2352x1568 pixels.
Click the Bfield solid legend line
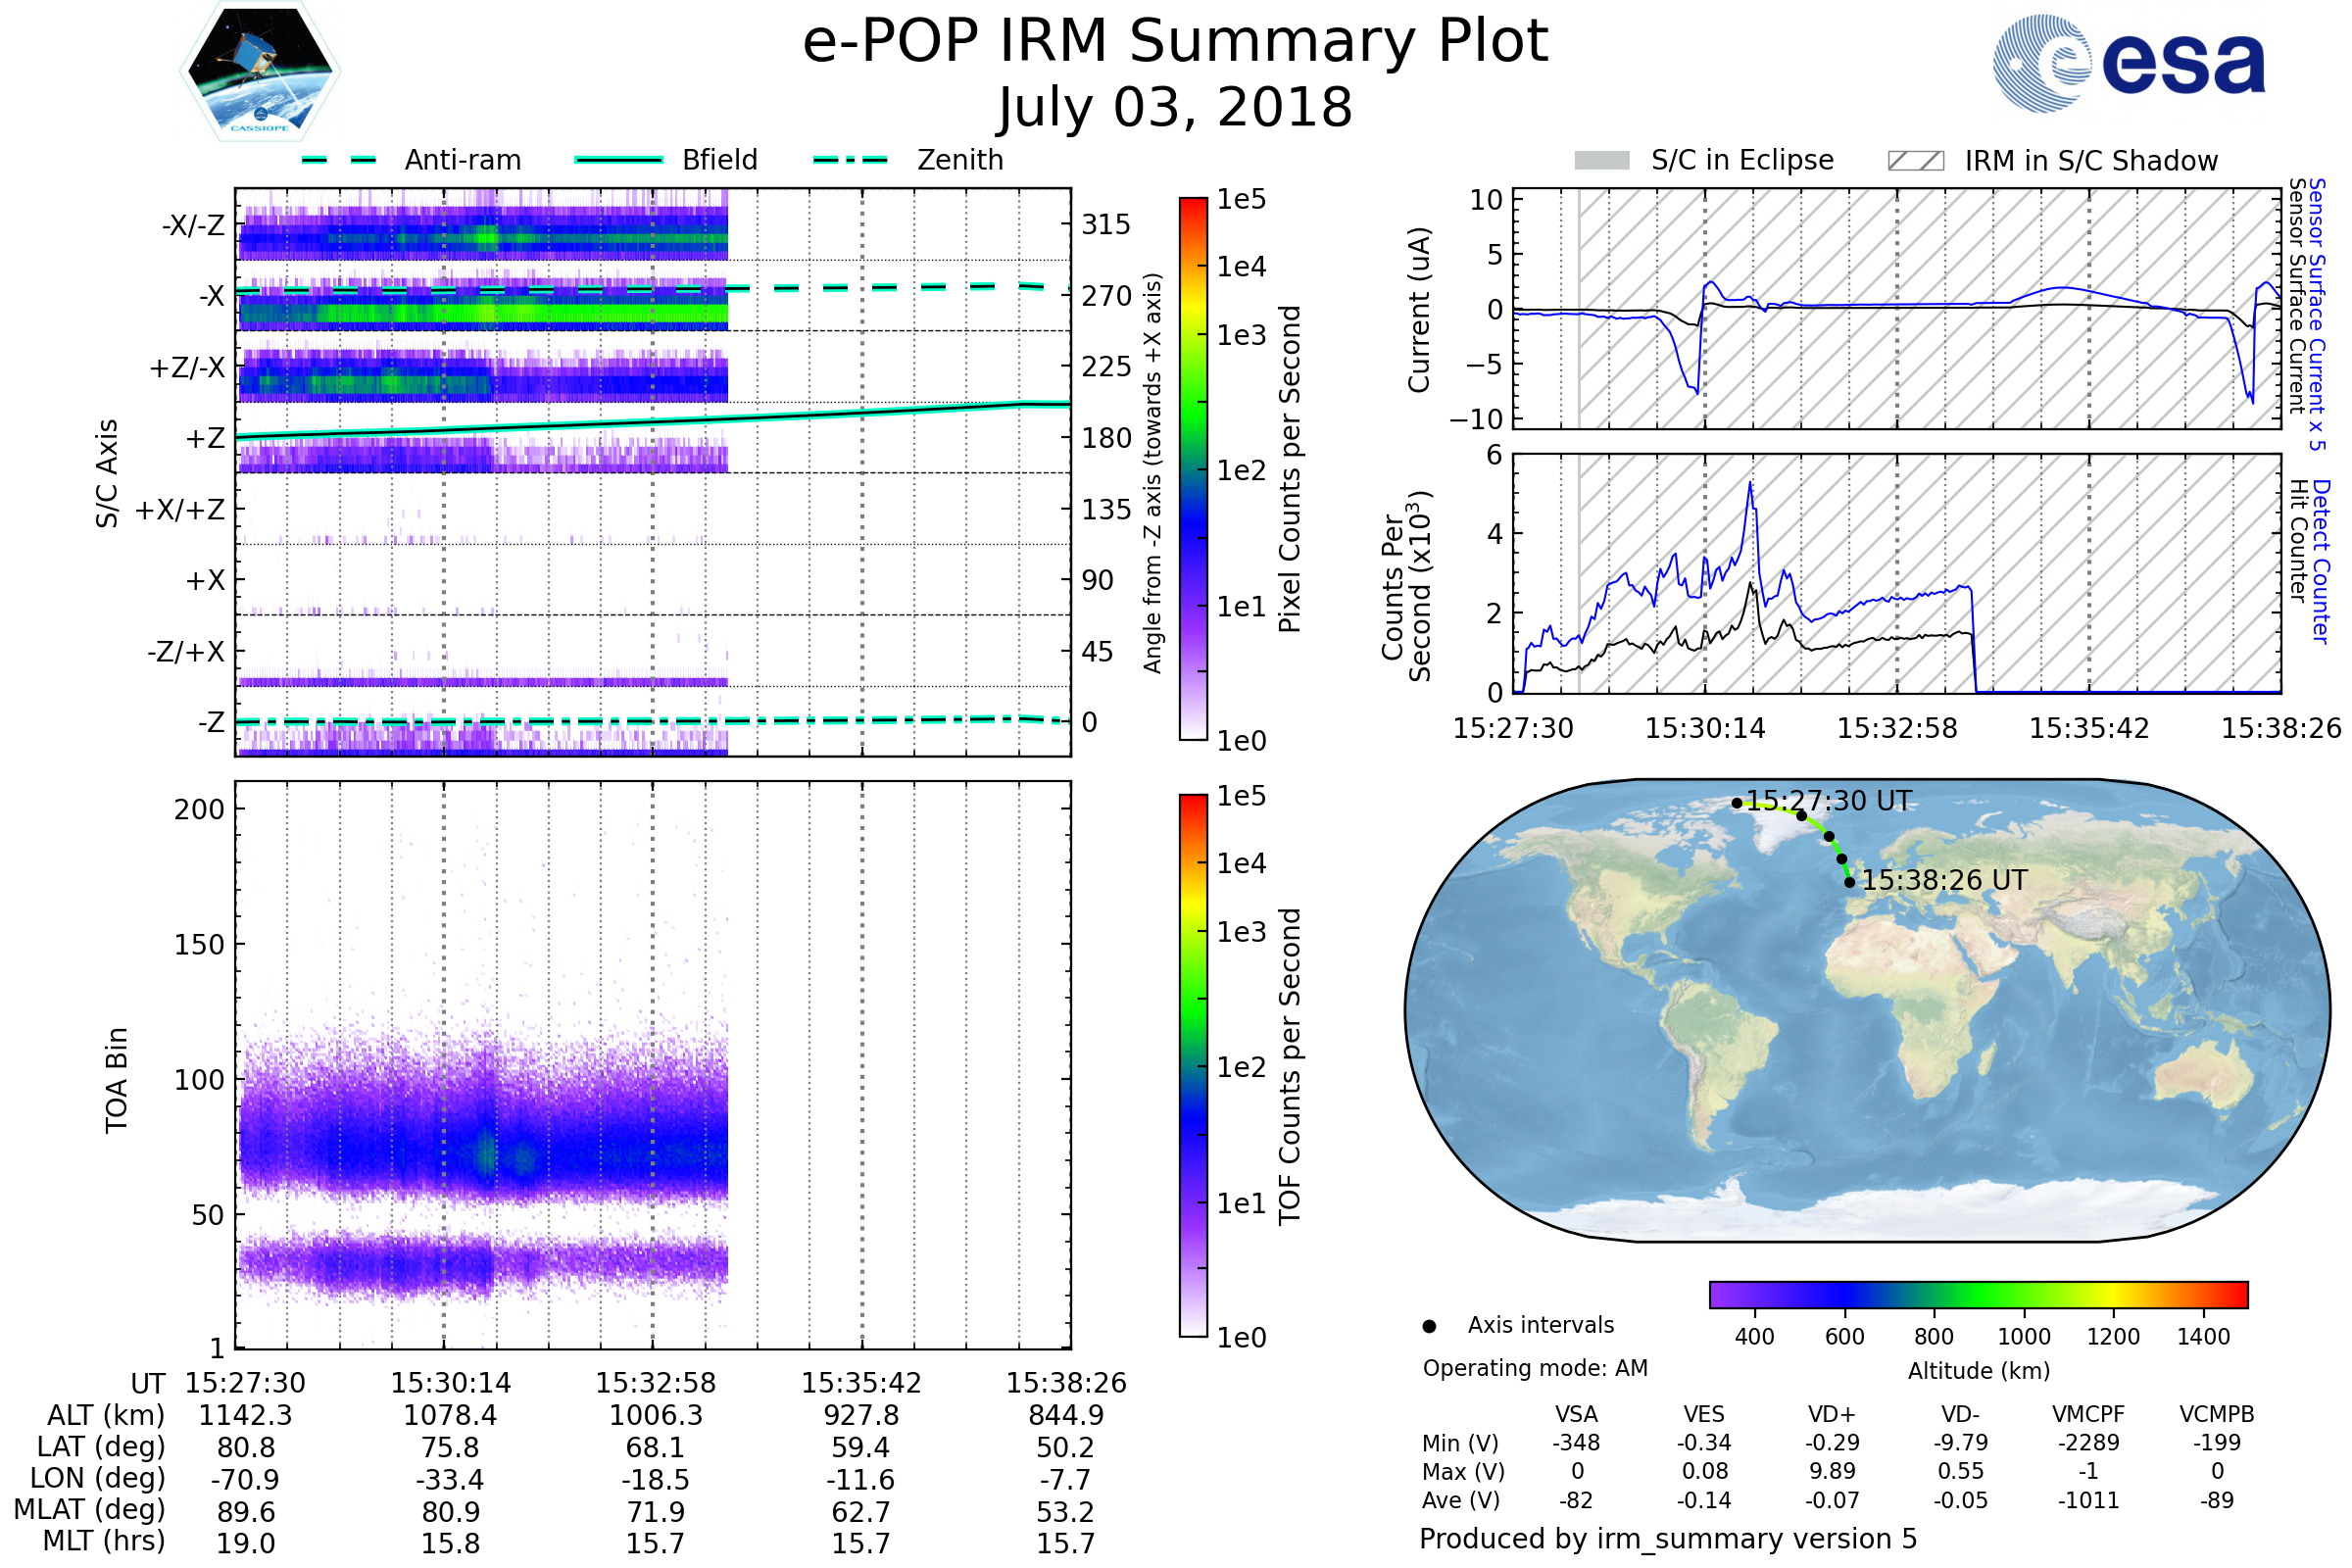(x=618, y=160)
